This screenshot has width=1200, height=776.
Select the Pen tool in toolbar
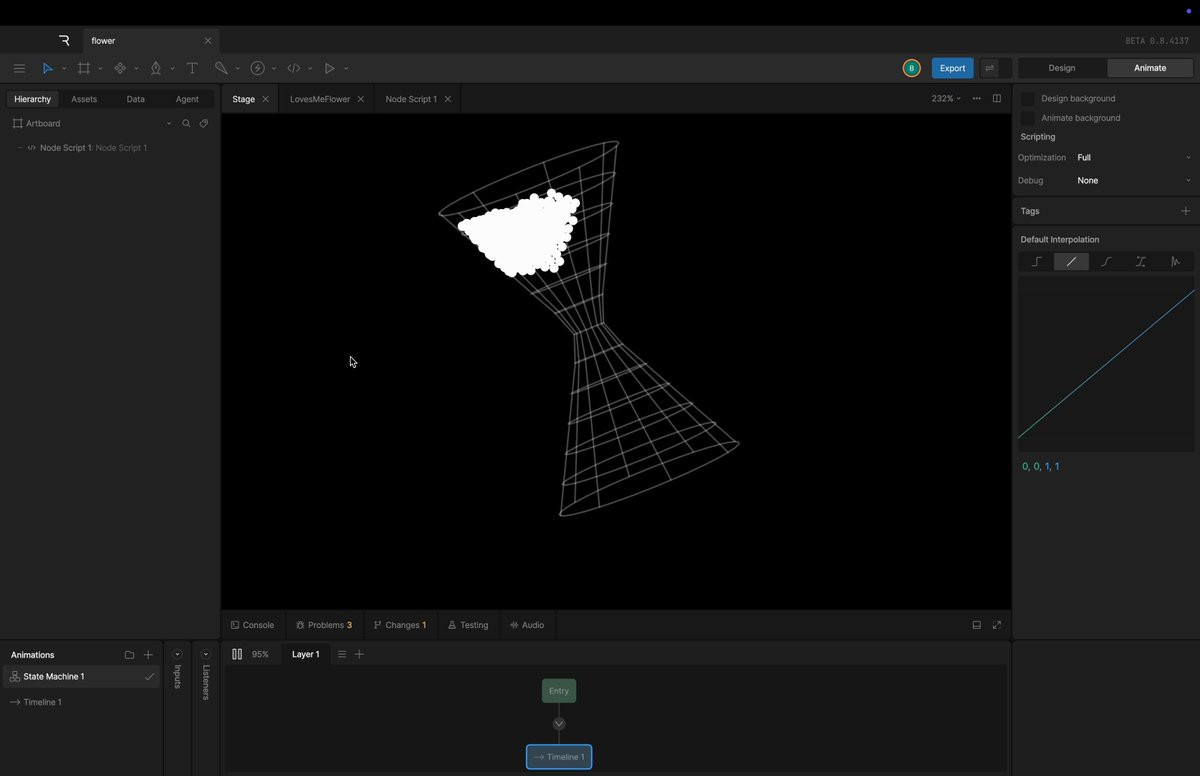coord(155,68)
